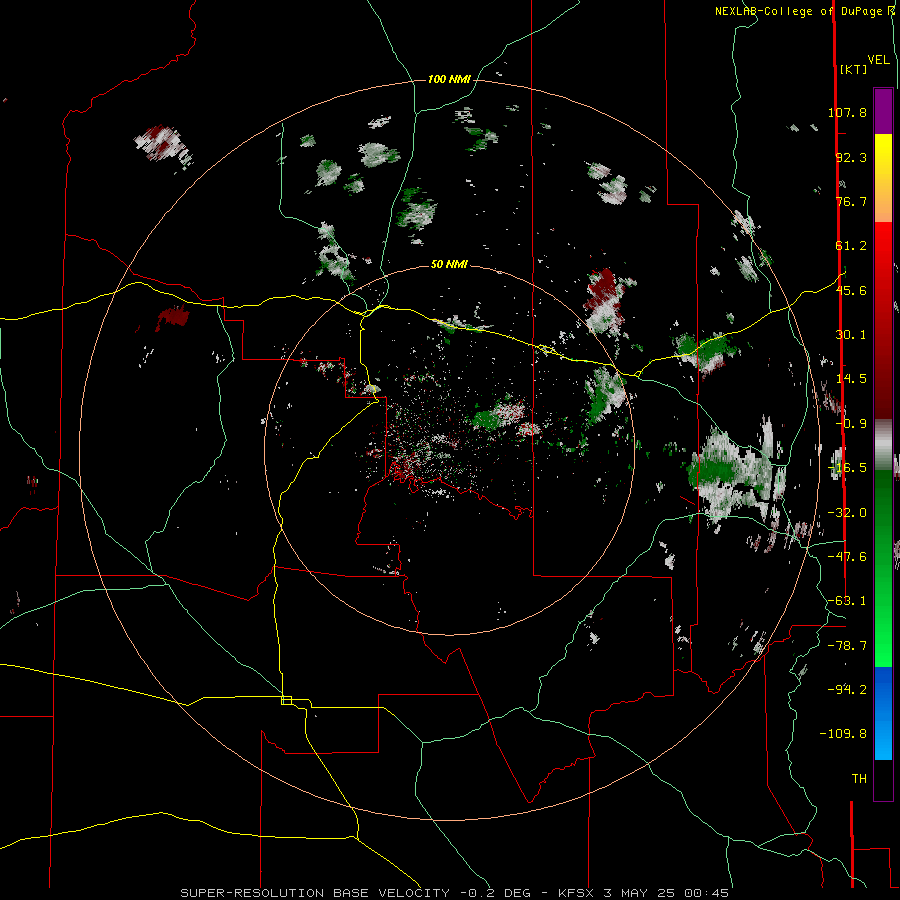Click the -78.7 scale value

[x=847, y=646]
